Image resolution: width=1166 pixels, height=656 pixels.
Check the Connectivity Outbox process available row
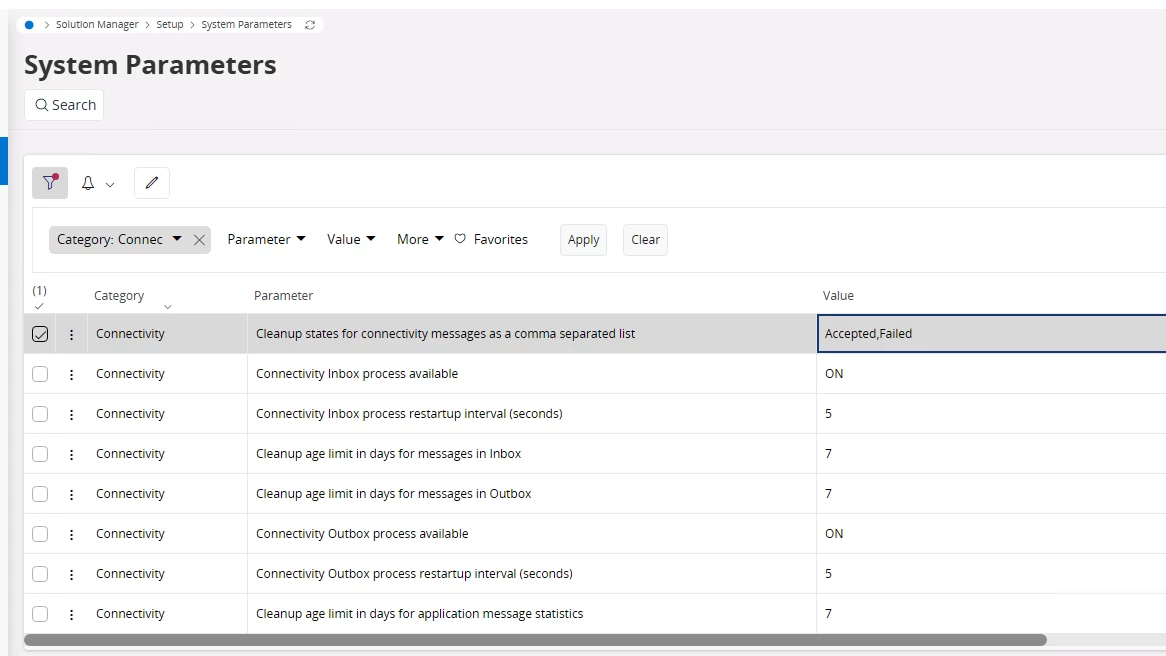pos(40,534)
